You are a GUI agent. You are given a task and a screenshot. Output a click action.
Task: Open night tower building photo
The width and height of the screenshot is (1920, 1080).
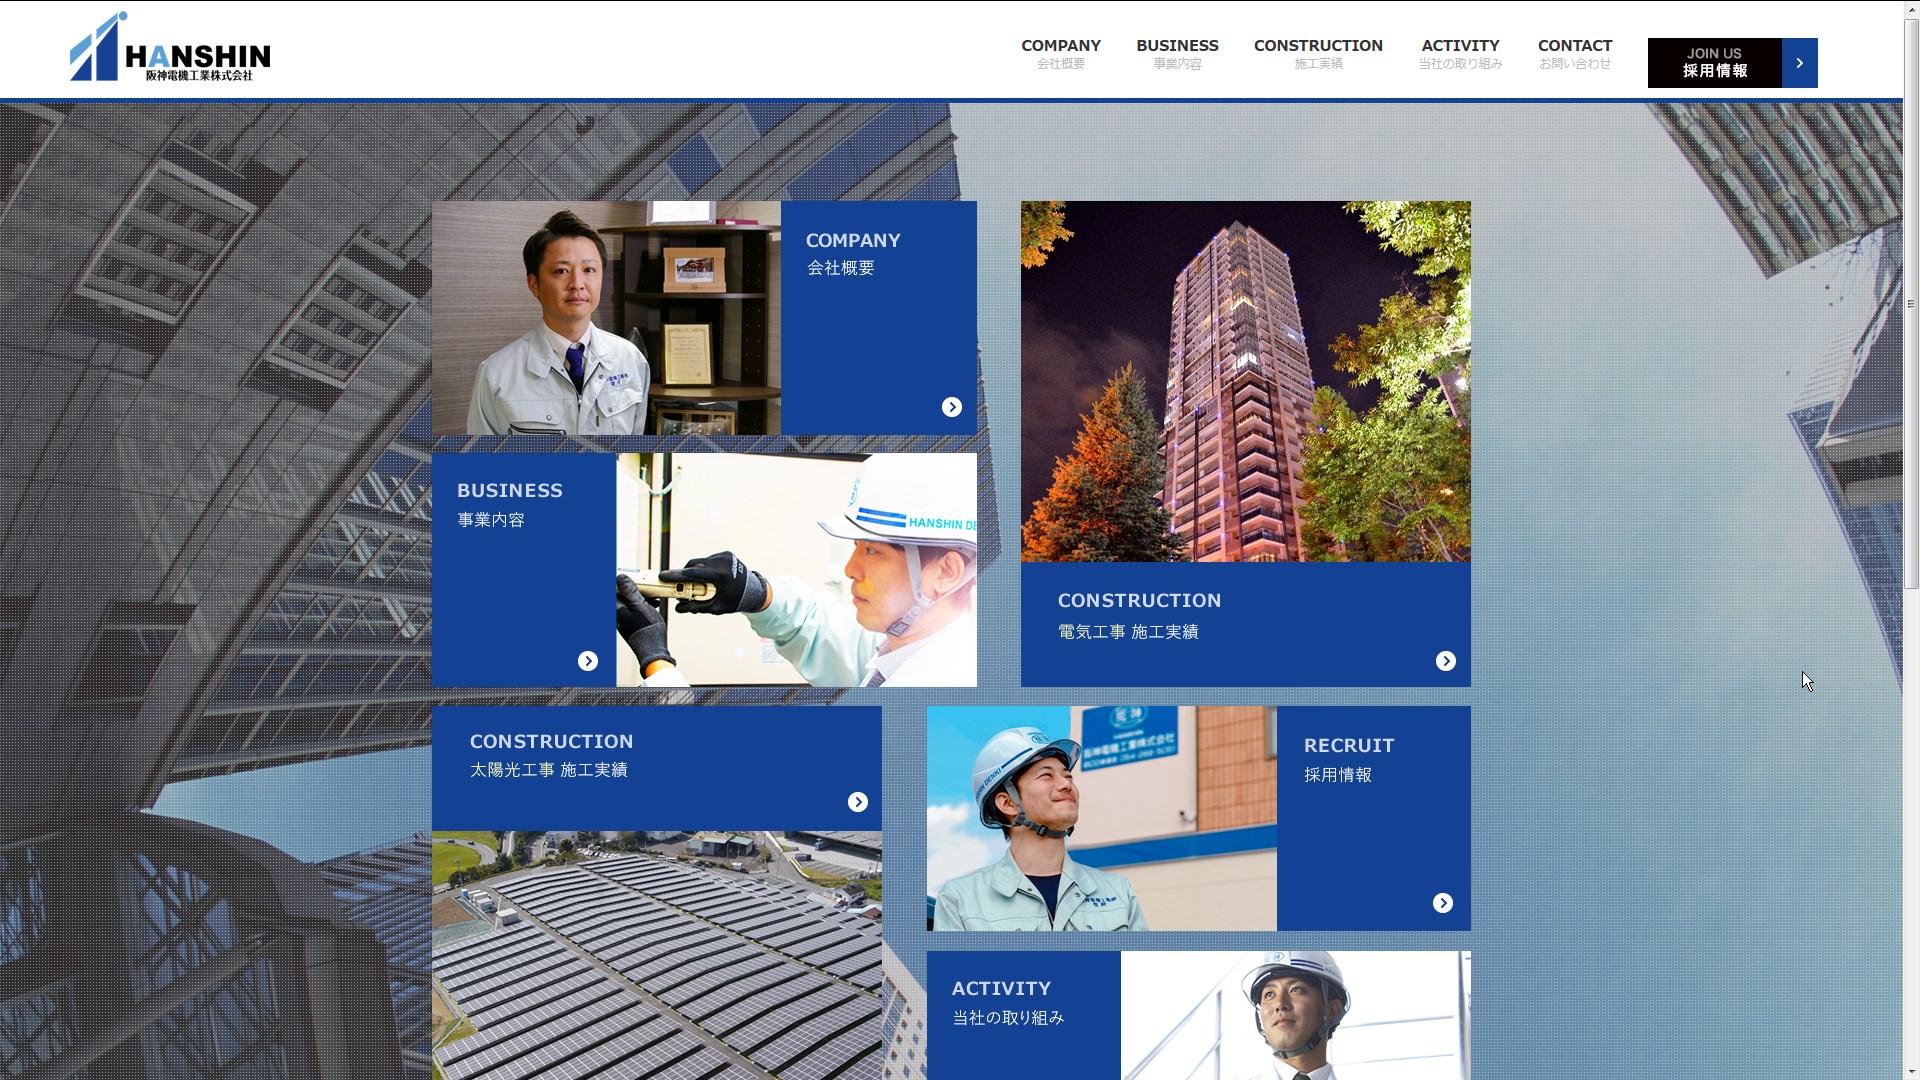click(1246, 381)
